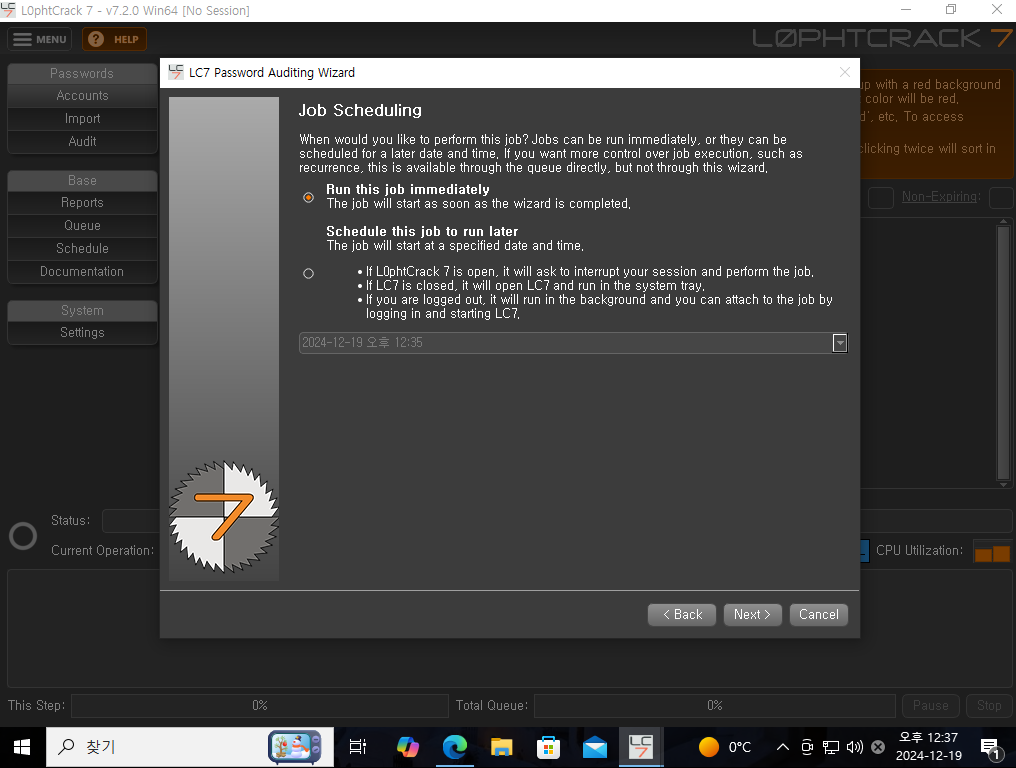Click the This Step progress bar
The image size is (1016, 768).
(260, 706)
